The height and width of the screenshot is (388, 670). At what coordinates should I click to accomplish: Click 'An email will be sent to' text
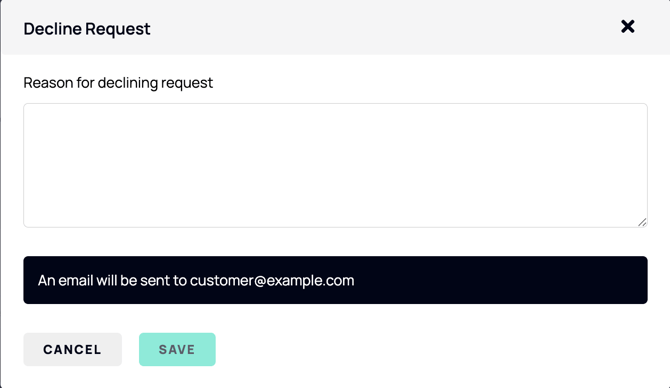coord(112,280)
